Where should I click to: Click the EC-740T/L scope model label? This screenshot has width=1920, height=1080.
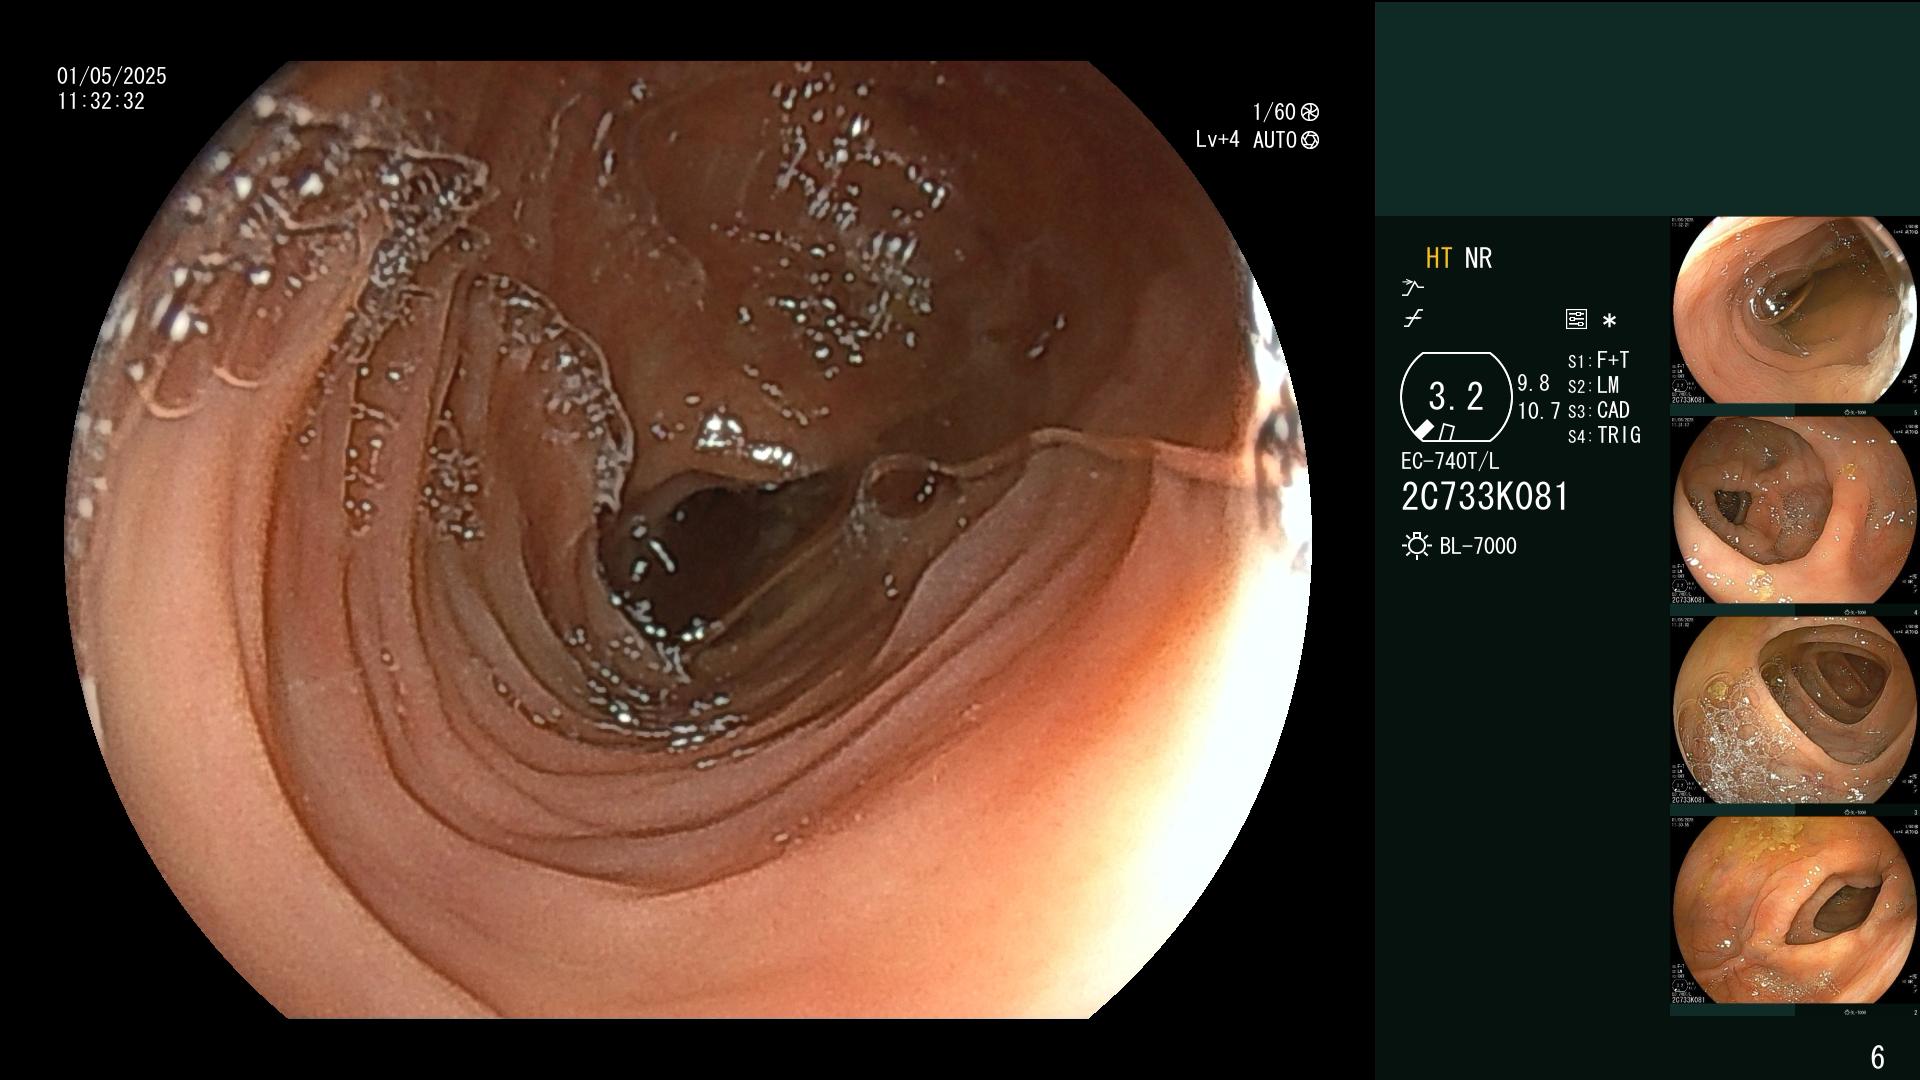click(1450, 462)
